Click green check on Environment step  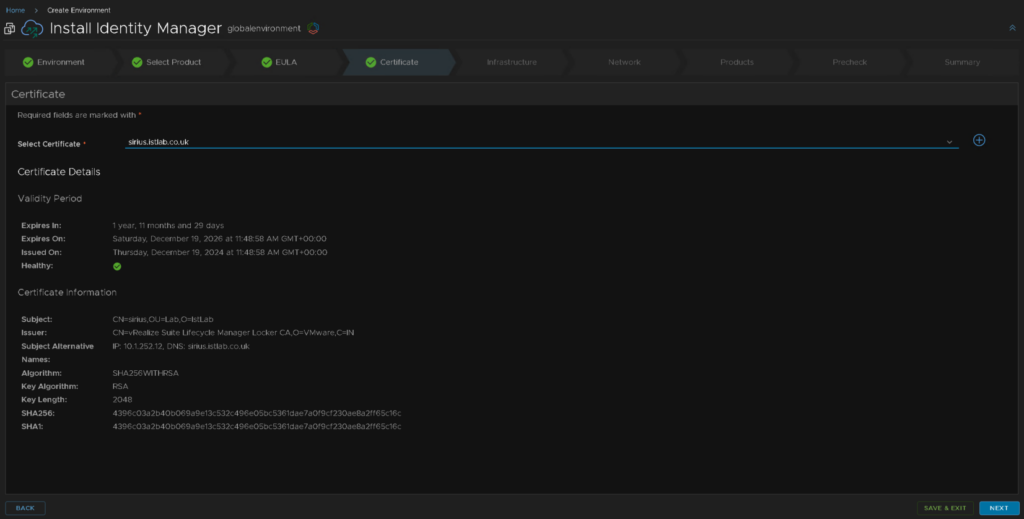(28, 63)
